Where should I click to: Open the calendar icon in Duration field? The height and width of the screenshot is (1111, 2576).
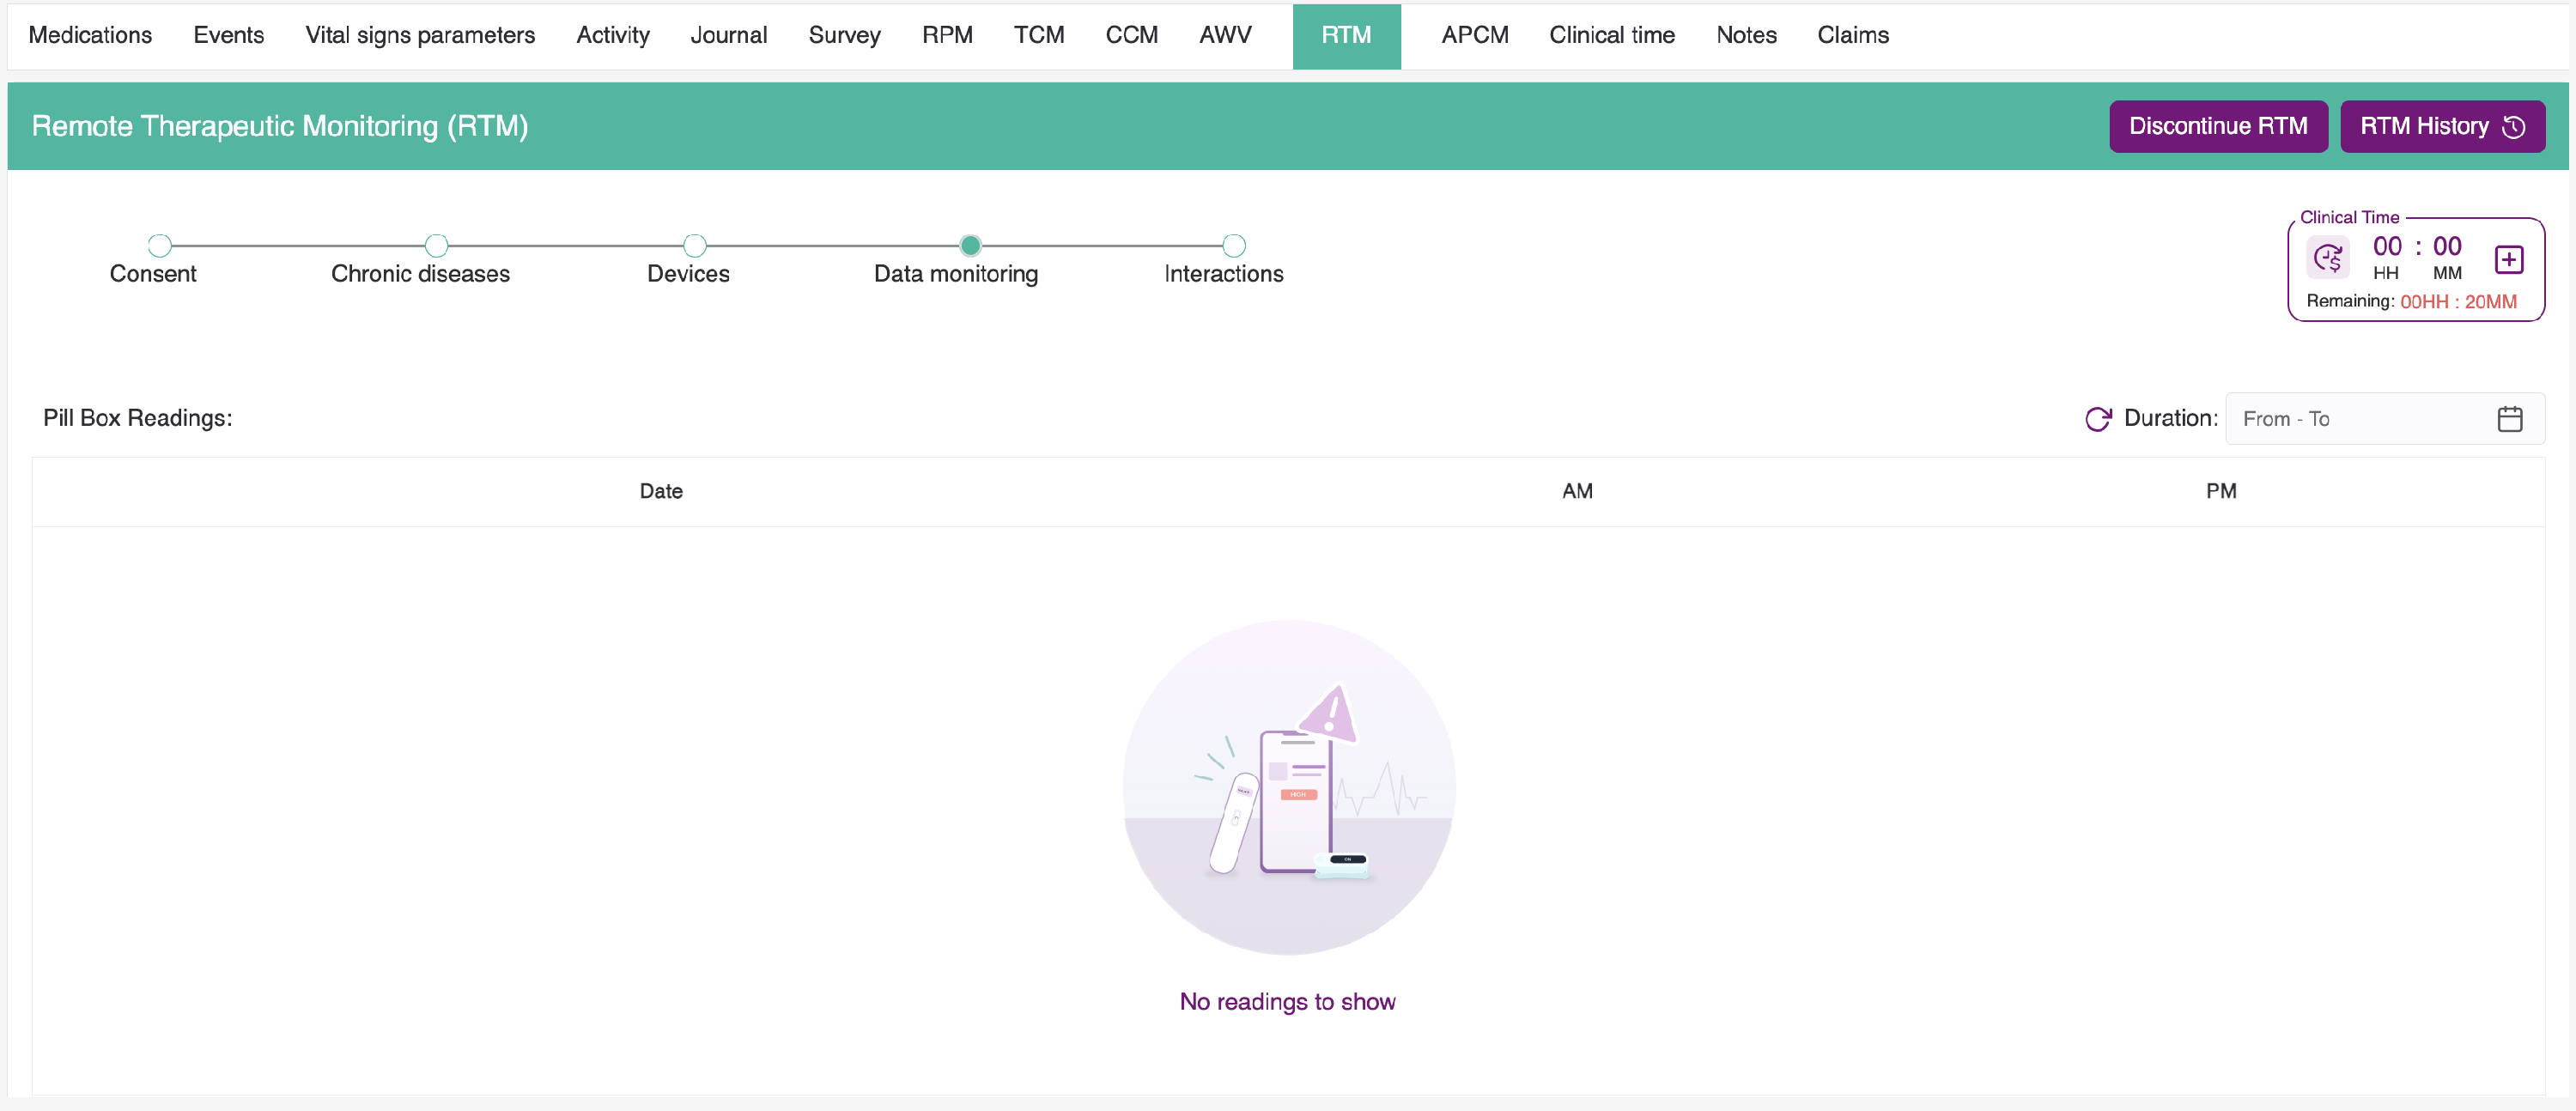tap(2509, 418)
